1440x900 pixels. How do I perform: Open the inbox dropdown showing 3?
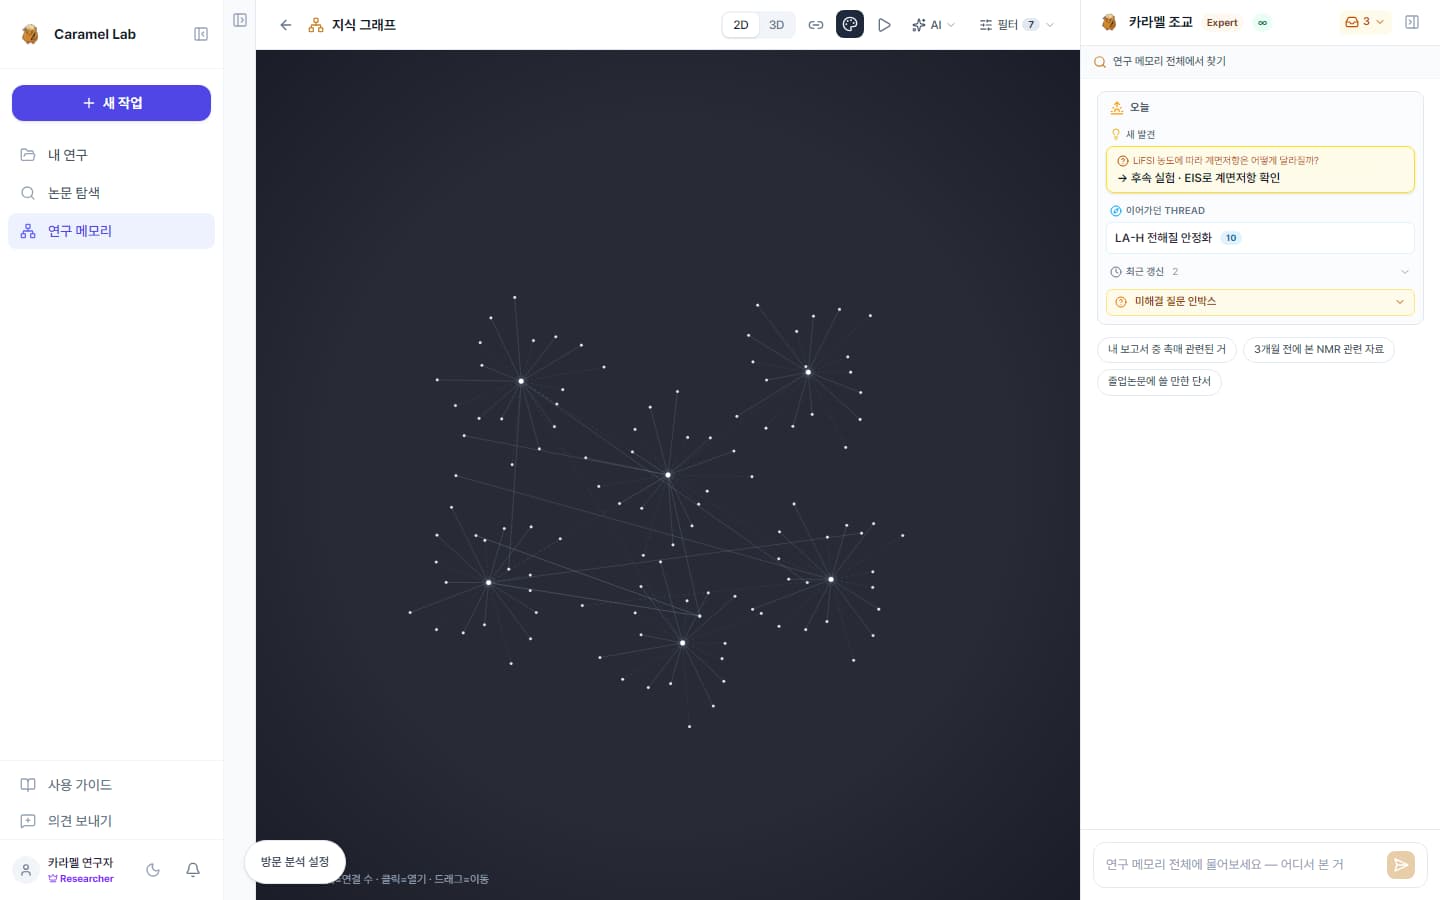click(x=1365, y=22)
